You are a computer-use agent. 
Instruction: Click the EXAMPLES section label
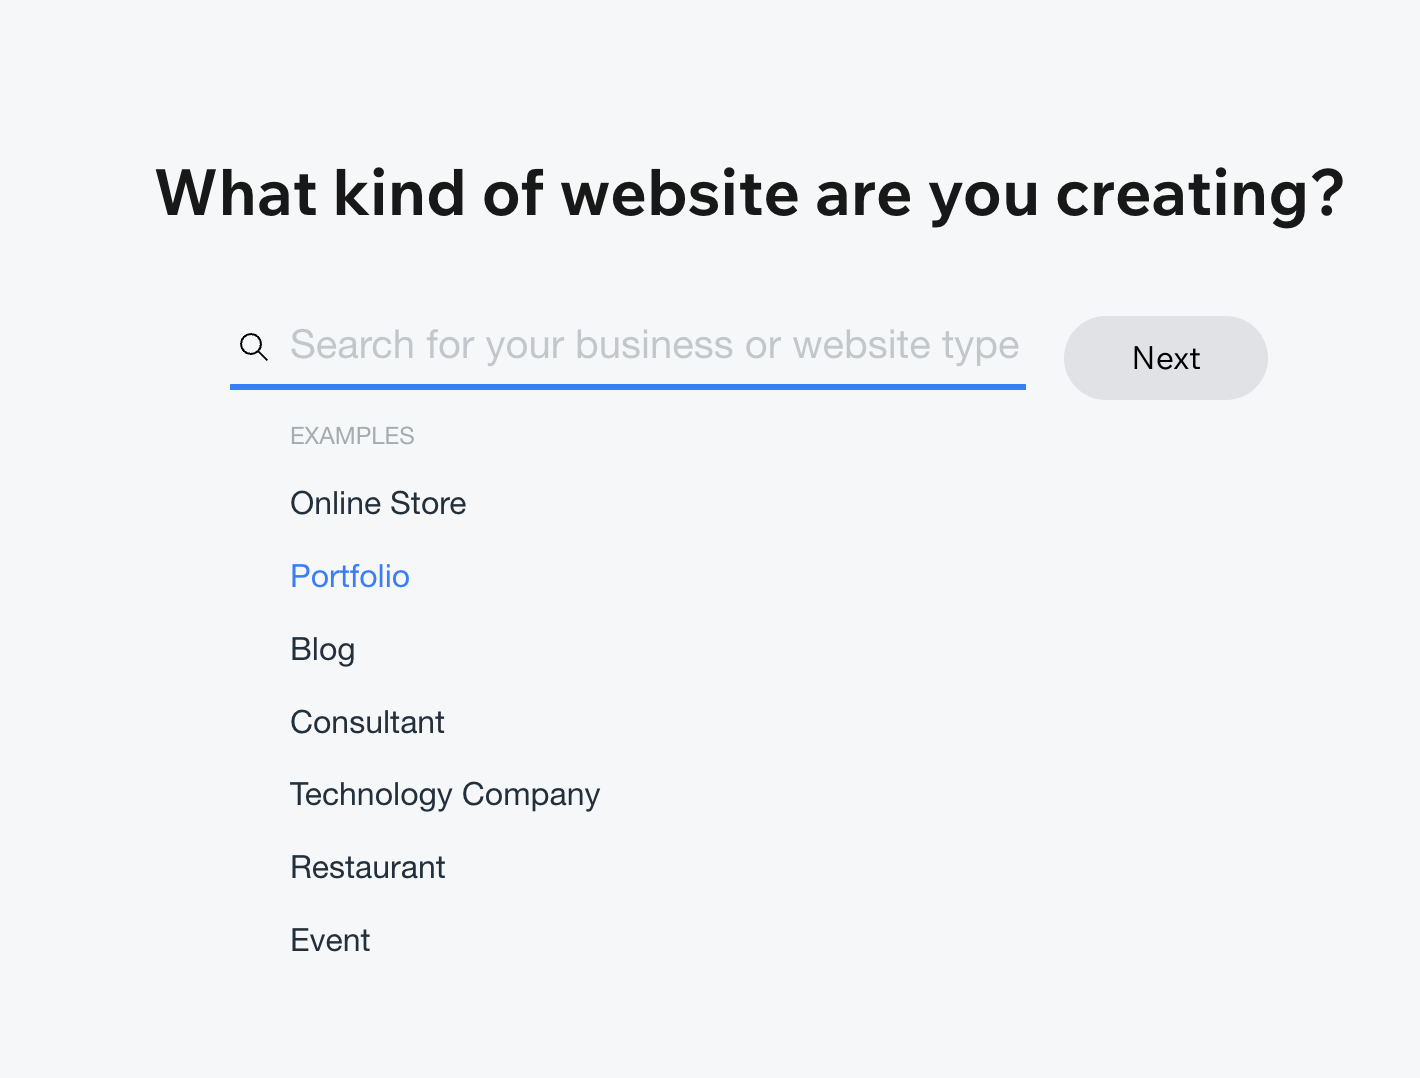352,436
